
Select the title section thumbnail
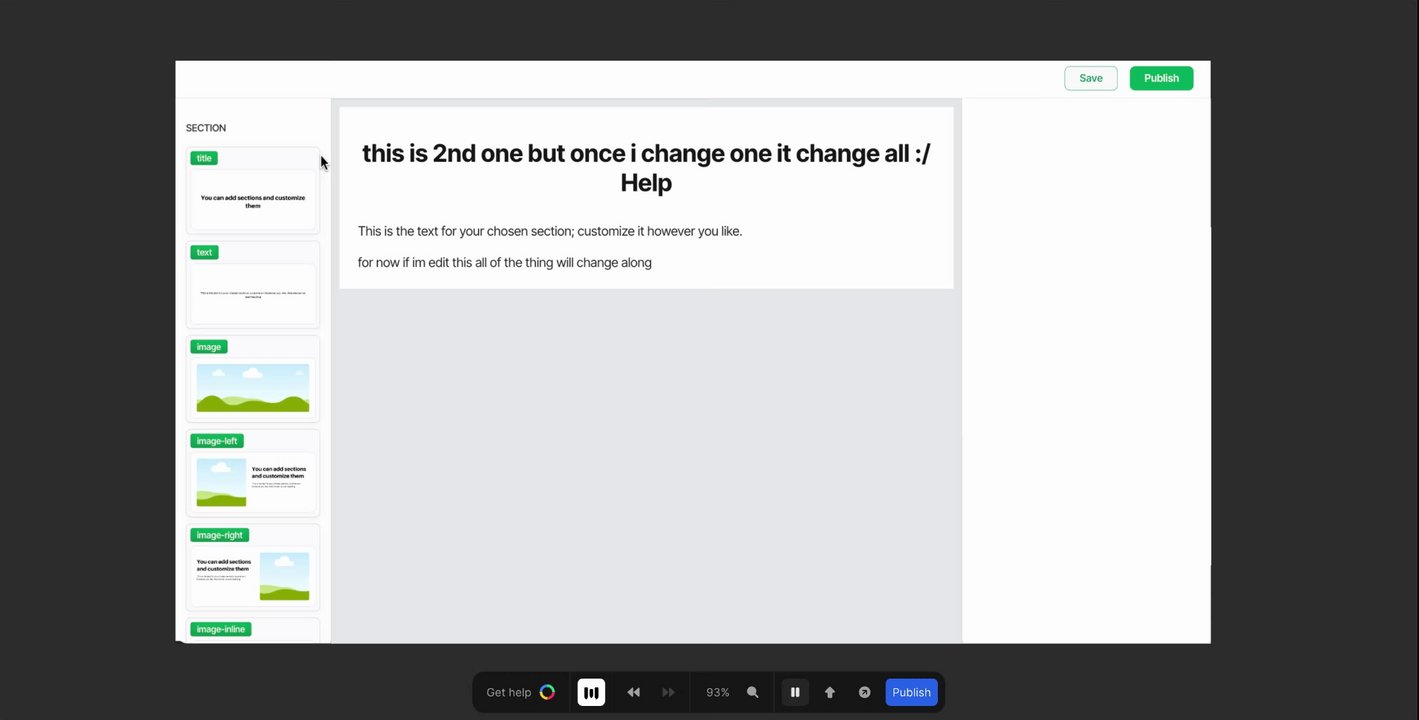click(253, 190)
